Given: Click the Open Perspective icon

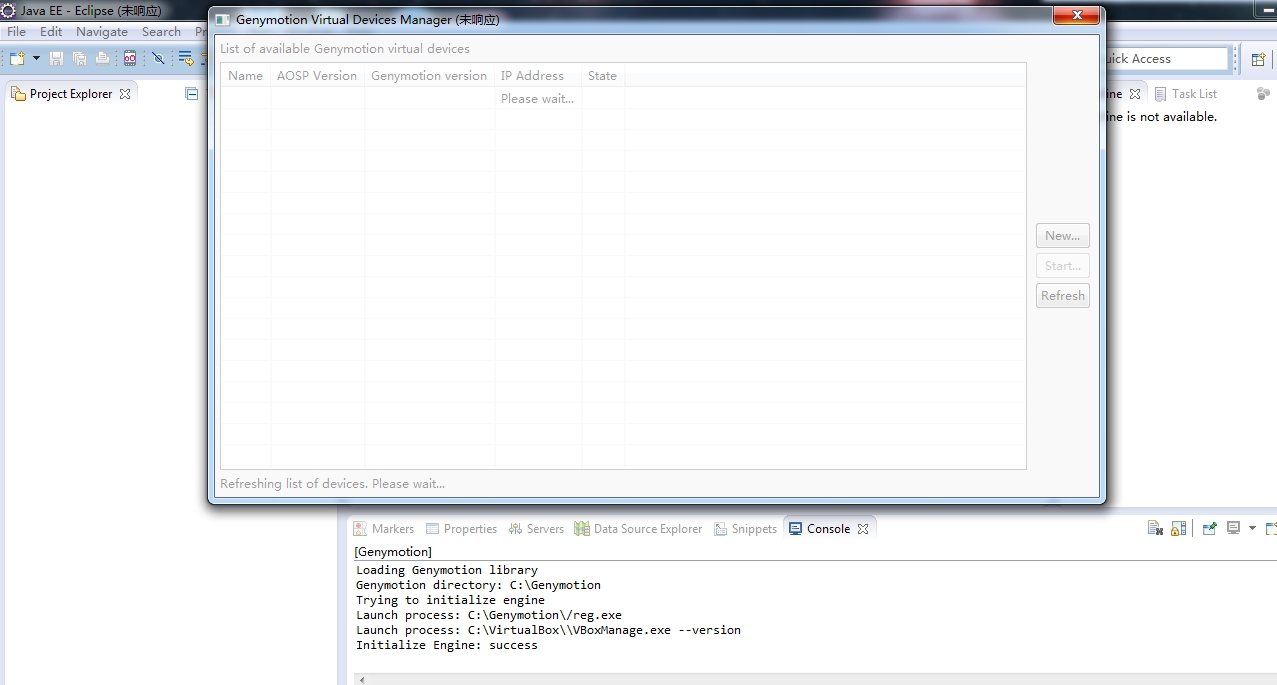Looking at the screenshot, I should pyautogui.click(x=1258, y=59).
